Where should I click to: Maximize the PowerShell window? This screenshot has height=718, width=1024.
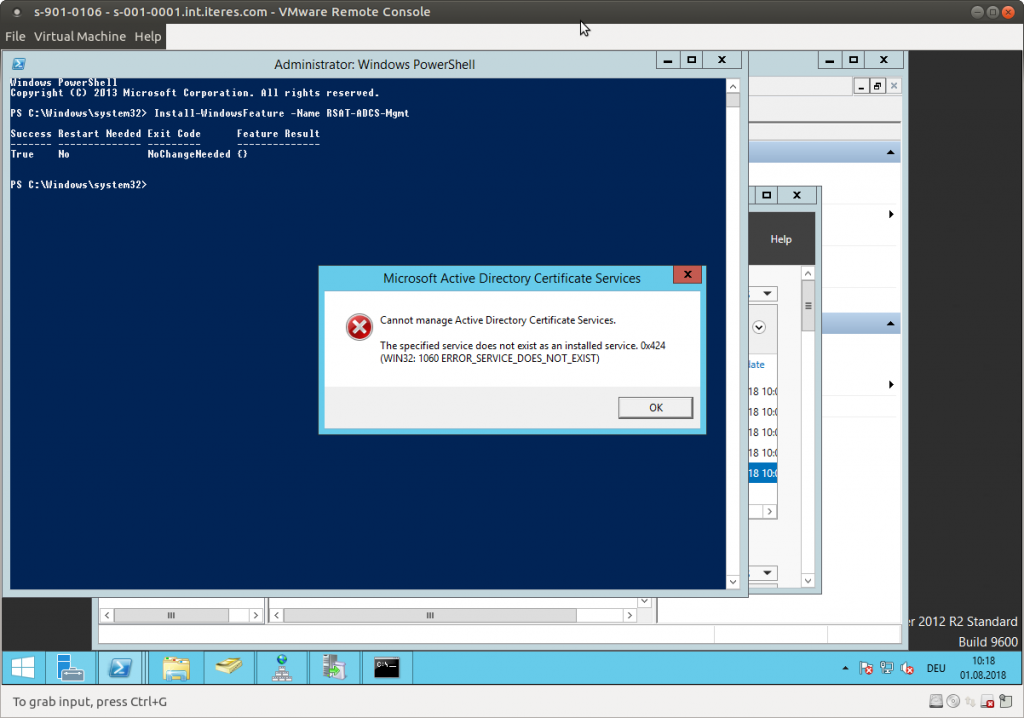pos(692,59)
